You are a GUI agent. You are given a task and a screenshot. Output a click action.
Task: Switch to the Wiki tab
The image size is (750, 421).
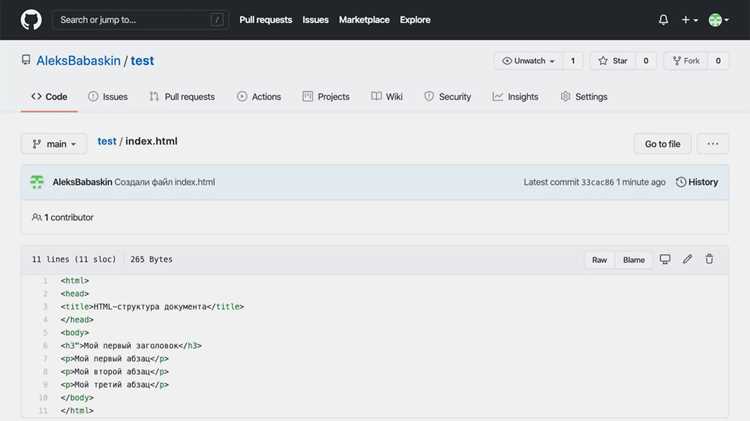(386, 97)
